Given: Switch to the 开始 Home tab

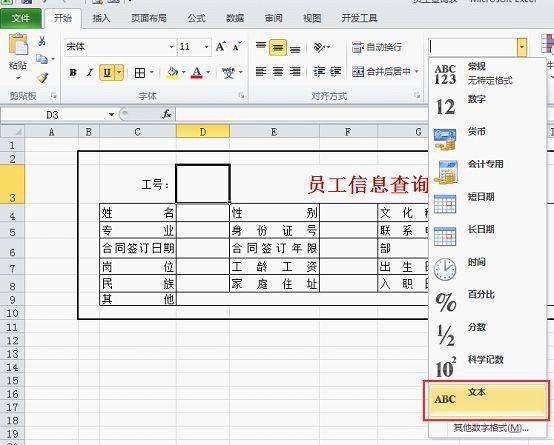Looking at the screenshot, I should [x=63, y=18].
